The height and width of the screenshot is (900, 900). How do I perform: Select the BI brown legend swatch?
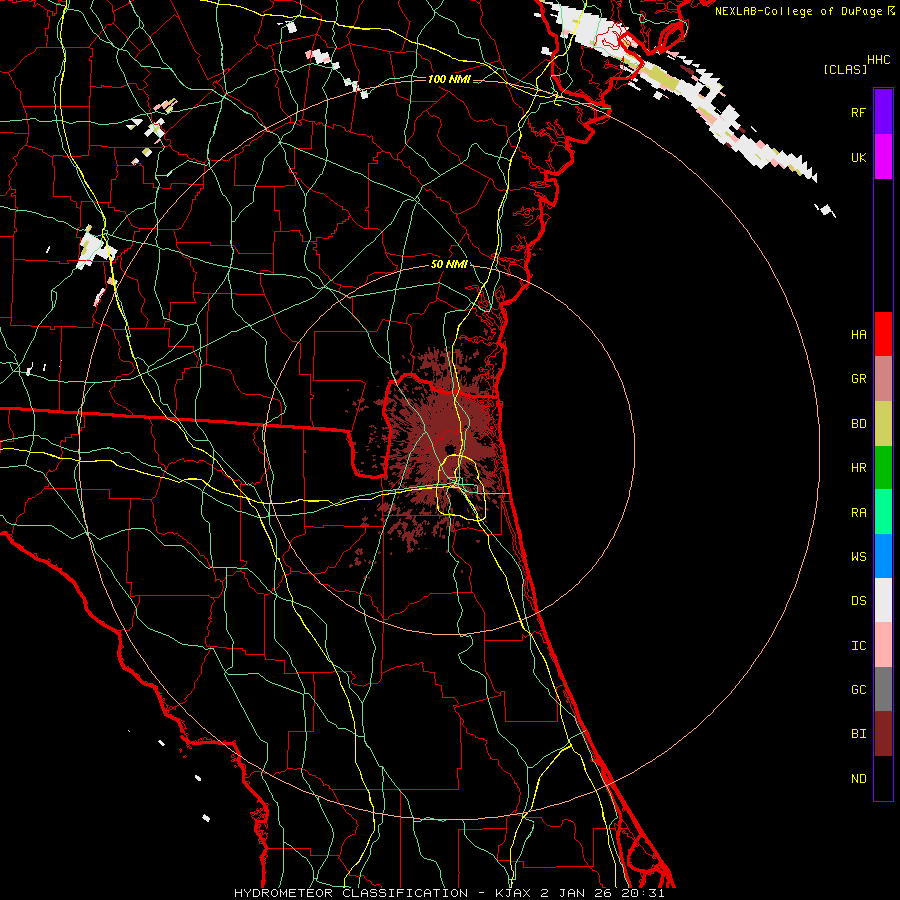click(x=883, y=734)
